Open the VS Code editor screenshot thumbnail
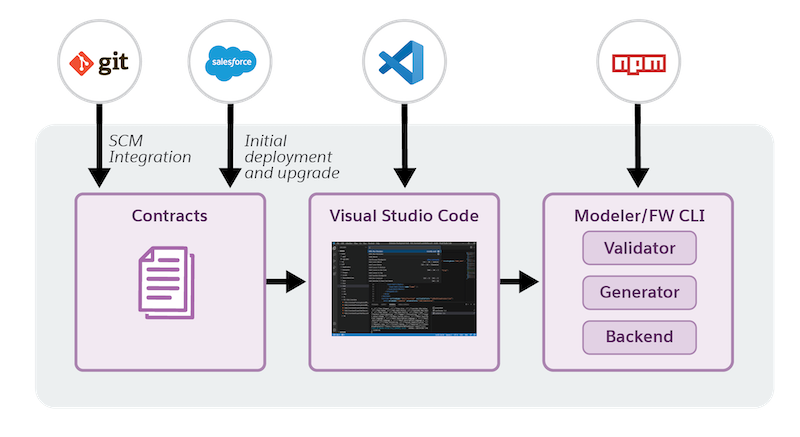This screenshot has height=437, width=800. [x=405, y=289]
